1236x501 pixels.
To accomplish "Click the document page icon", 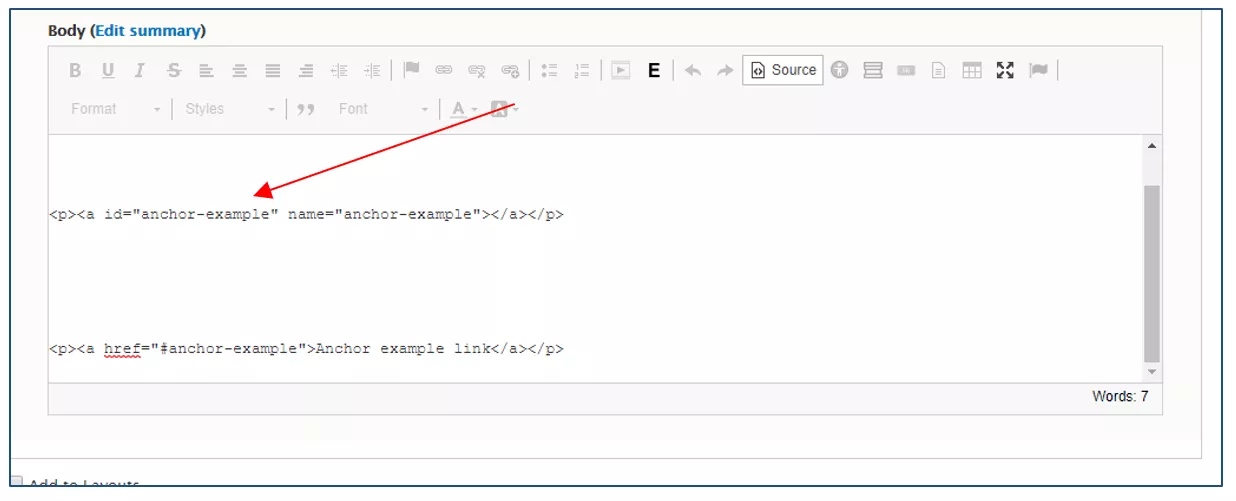I will click(x=938, y=70).
